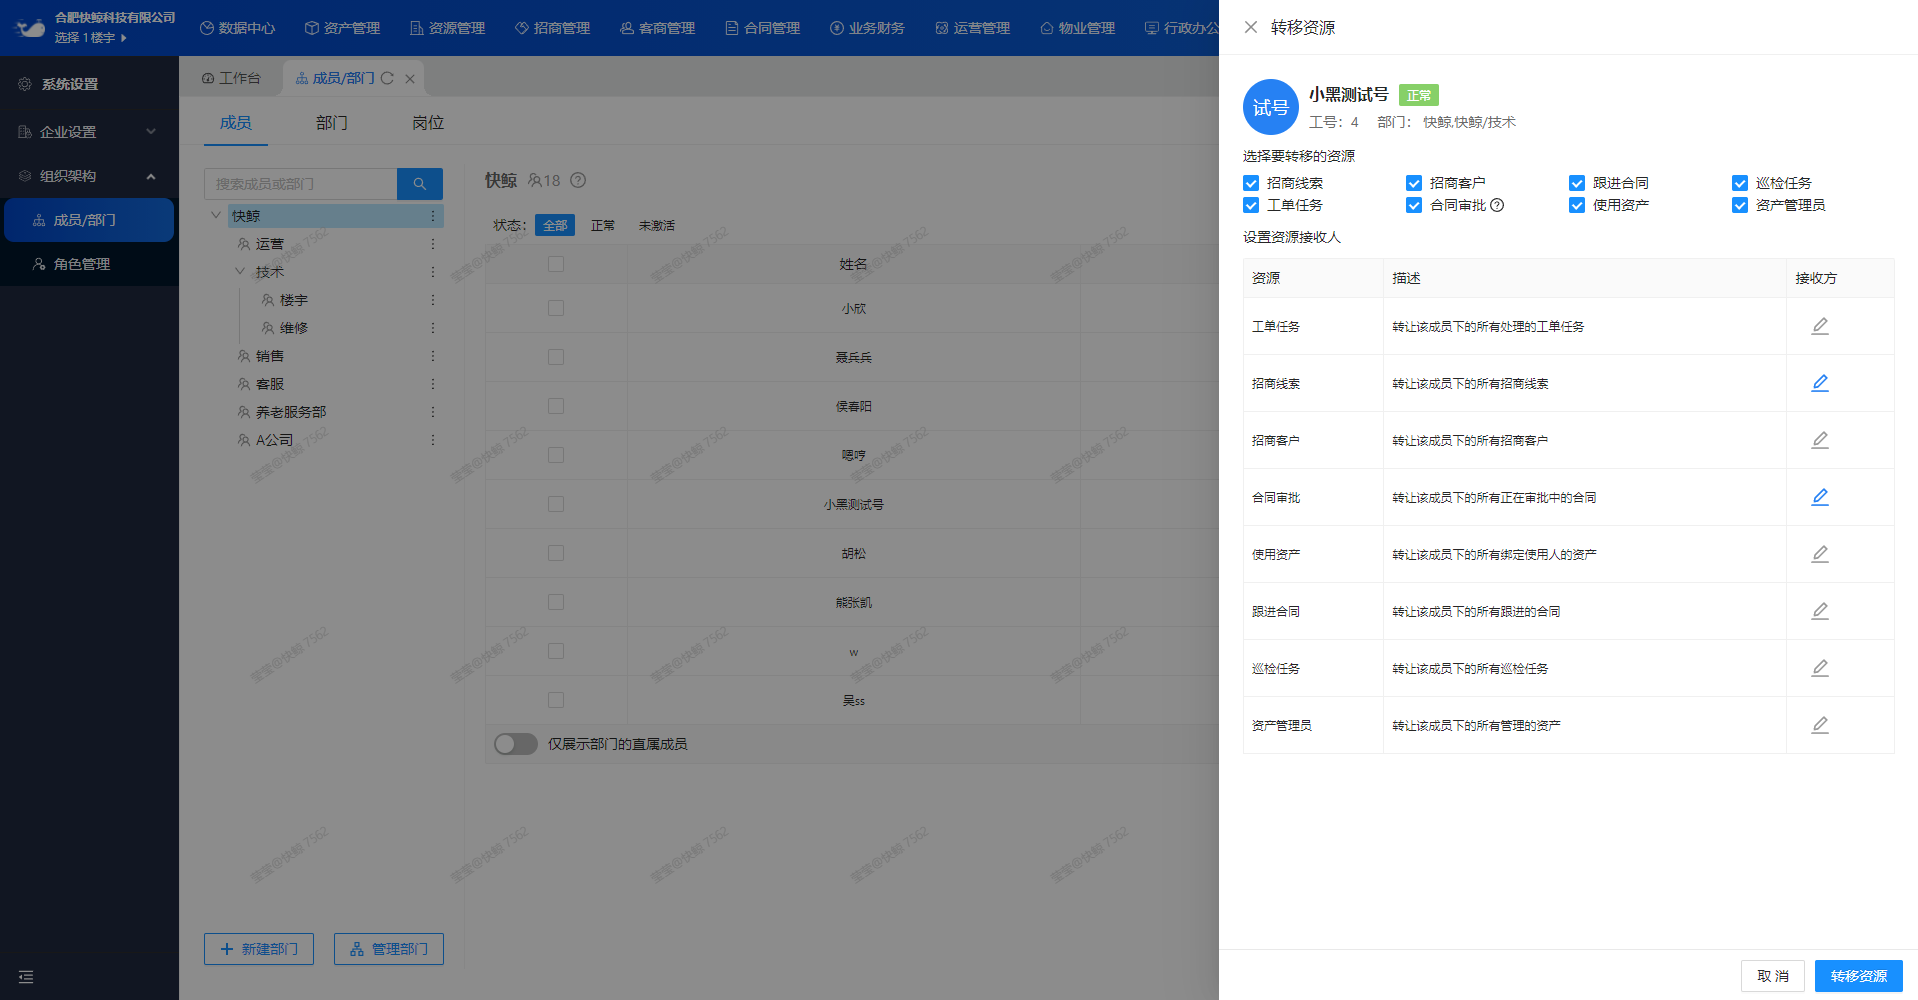This screenshot has height=1000, width=1918.
Task: Close the 转移资源 panel with X icon
Action: point(1250,27)
